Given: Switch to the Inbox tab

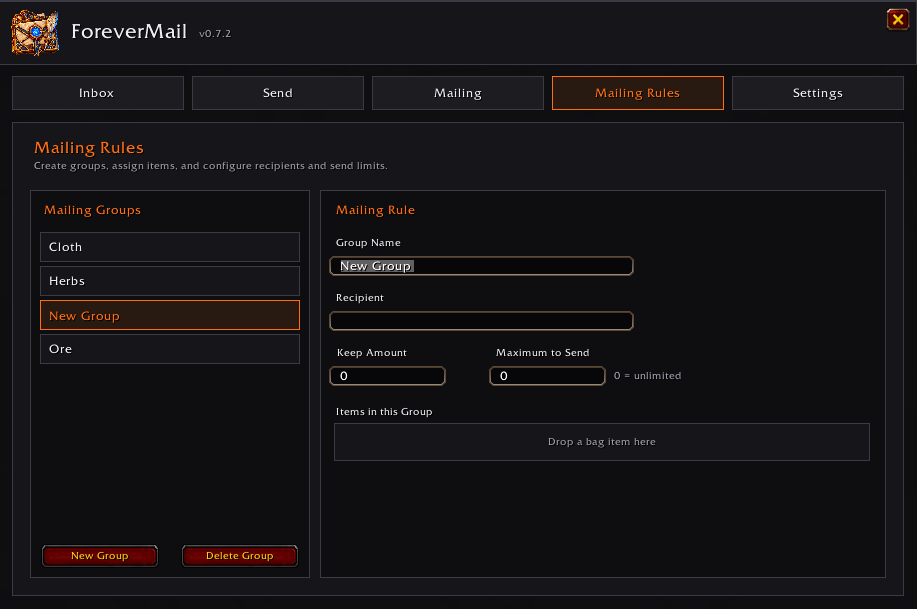Looking at the screenshot, I should pyautogui.click(x=98, y=93).
